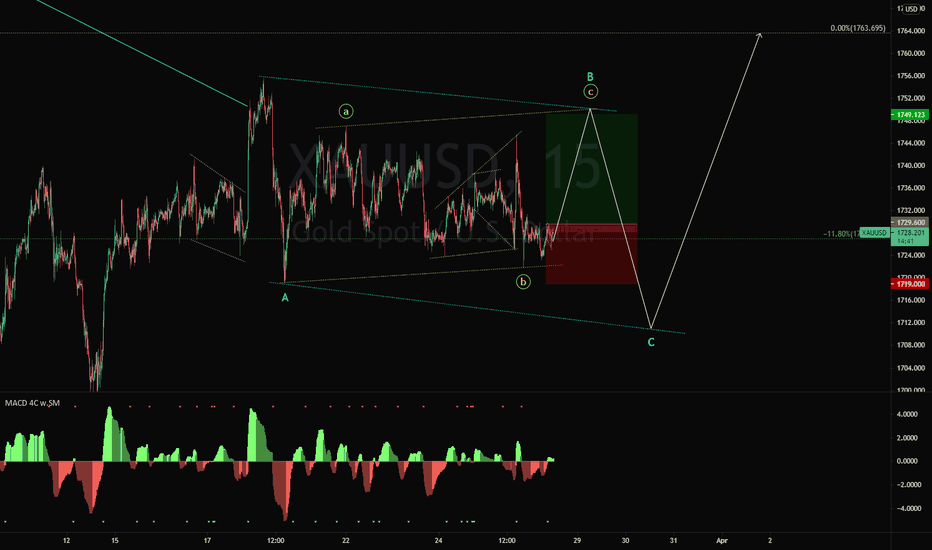Select the red stop zone of long position
The image size is (932, 550).
591,254
